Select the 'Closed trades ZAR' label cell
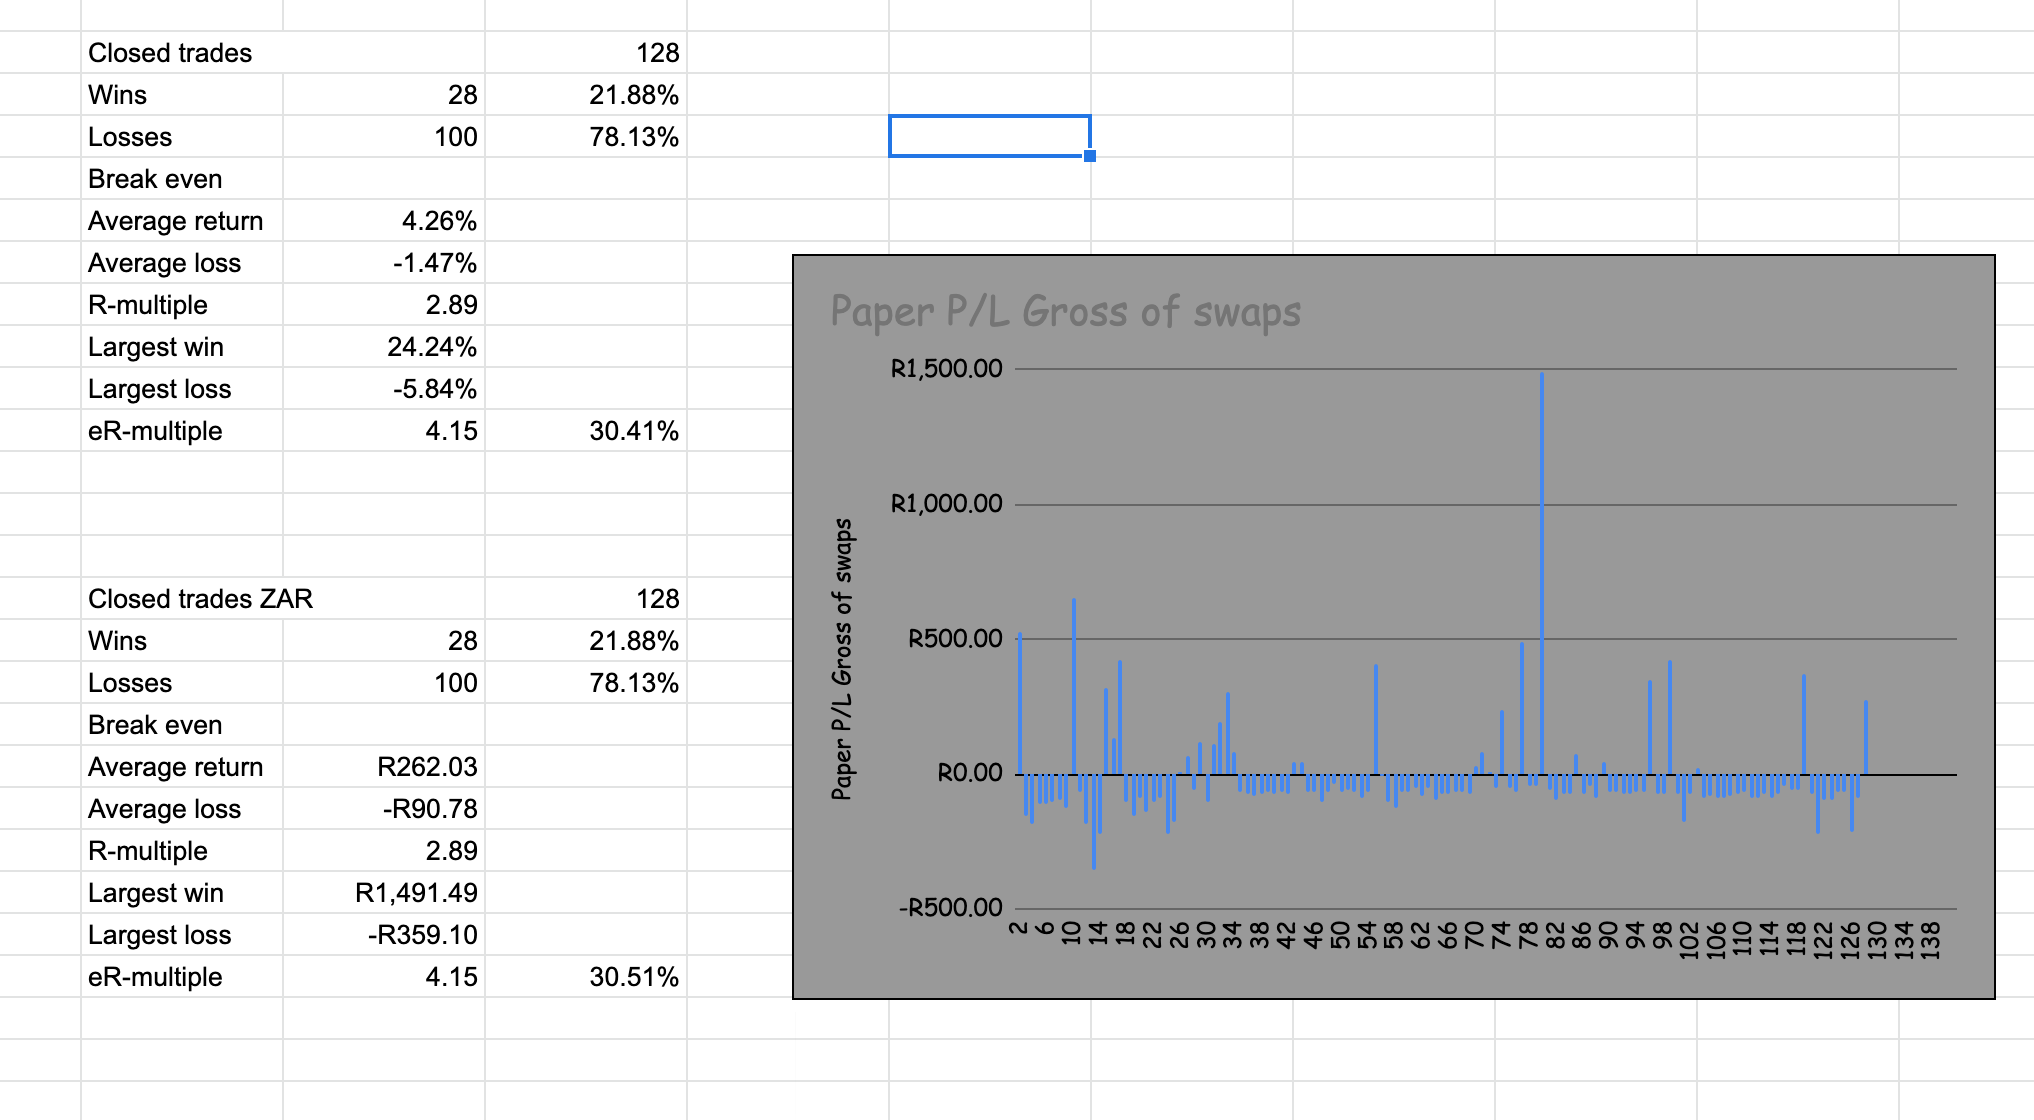This screenshot has height=1120, width=2034. pos(200,599)
